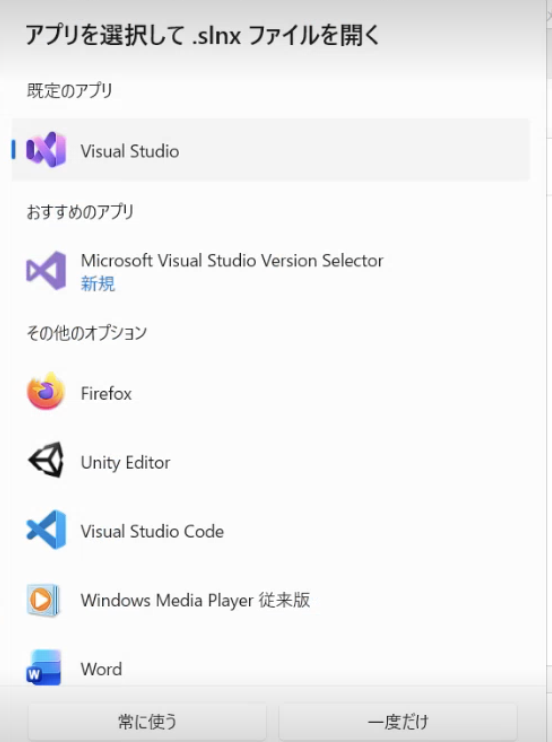This screenshot has height=742, width=552.
Task: Pick the blue Visual Studio Code icon
Action: click(46, 530)
